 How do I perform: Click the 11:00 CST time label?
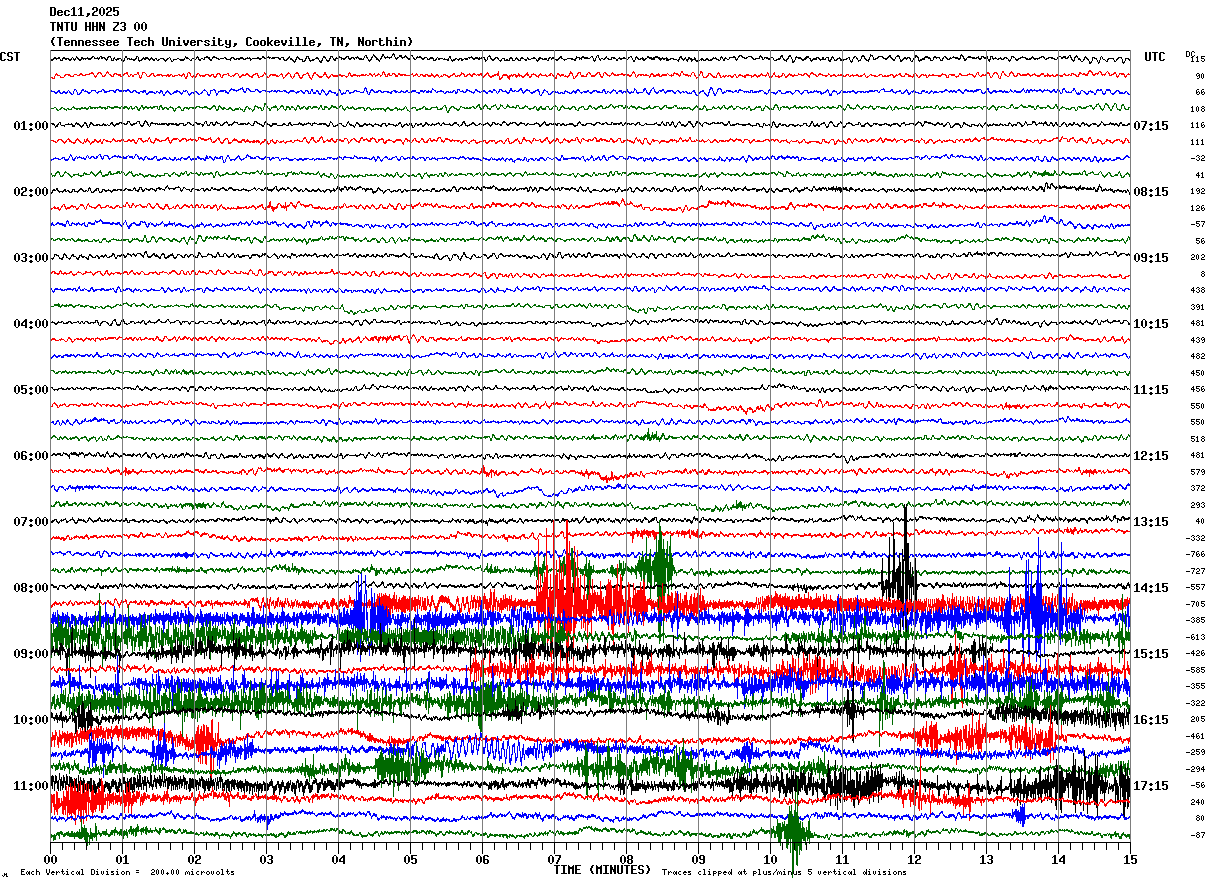[31, 786]
